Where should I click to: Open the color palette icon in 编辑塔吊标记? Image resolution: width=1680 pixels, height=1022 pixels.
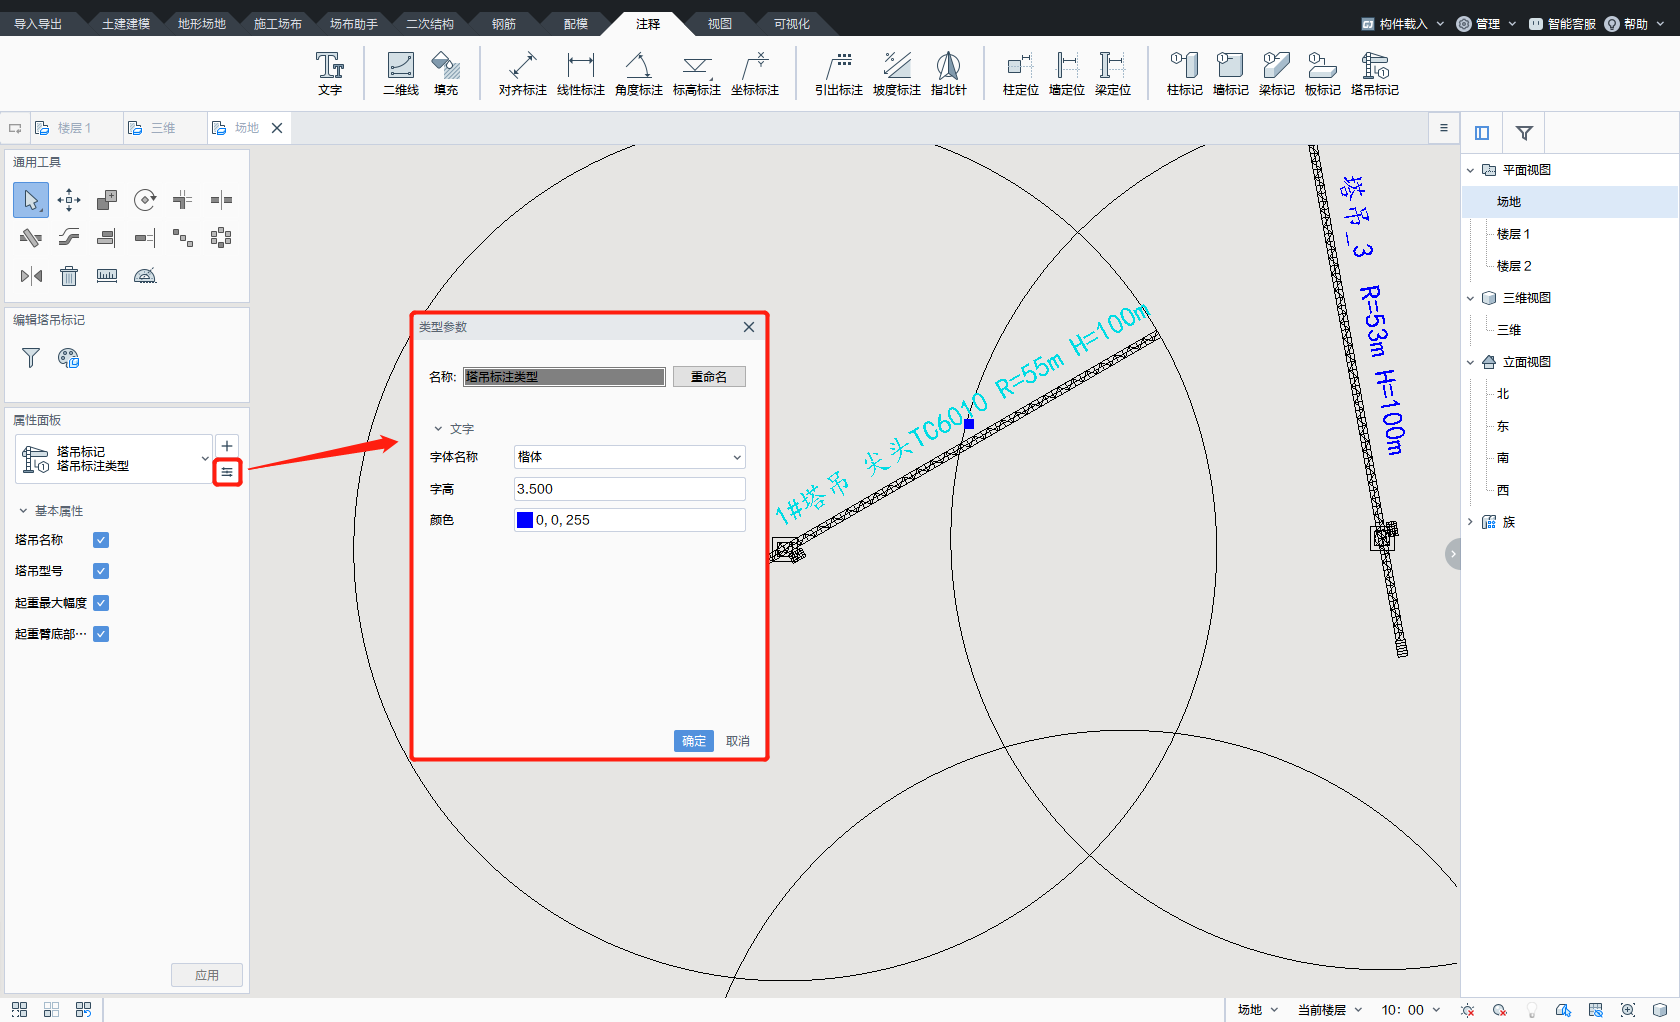[69, 358]
